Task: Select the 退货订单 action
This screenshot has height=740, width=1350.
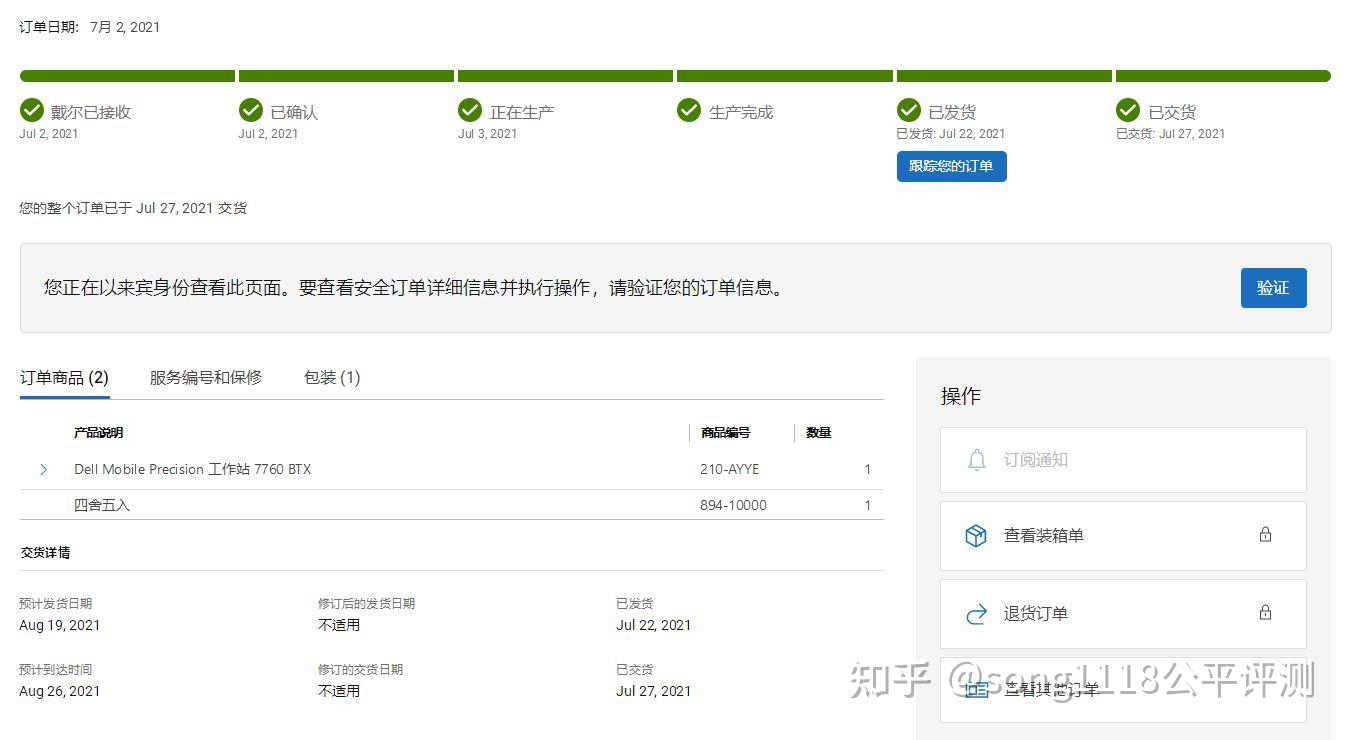Action: (x=1123, y=614)
